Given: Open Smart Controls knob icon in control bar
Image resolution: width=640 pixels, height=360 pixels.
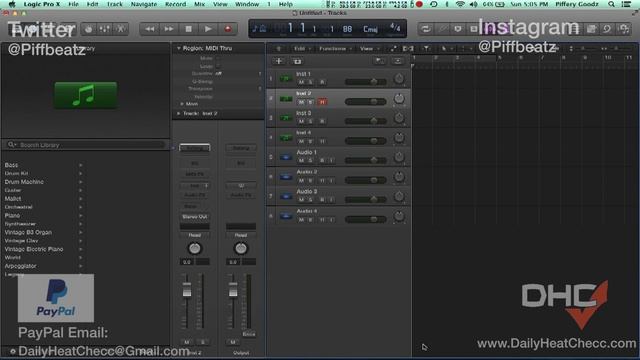Looking at the screenshot, I should coord(88,29).
